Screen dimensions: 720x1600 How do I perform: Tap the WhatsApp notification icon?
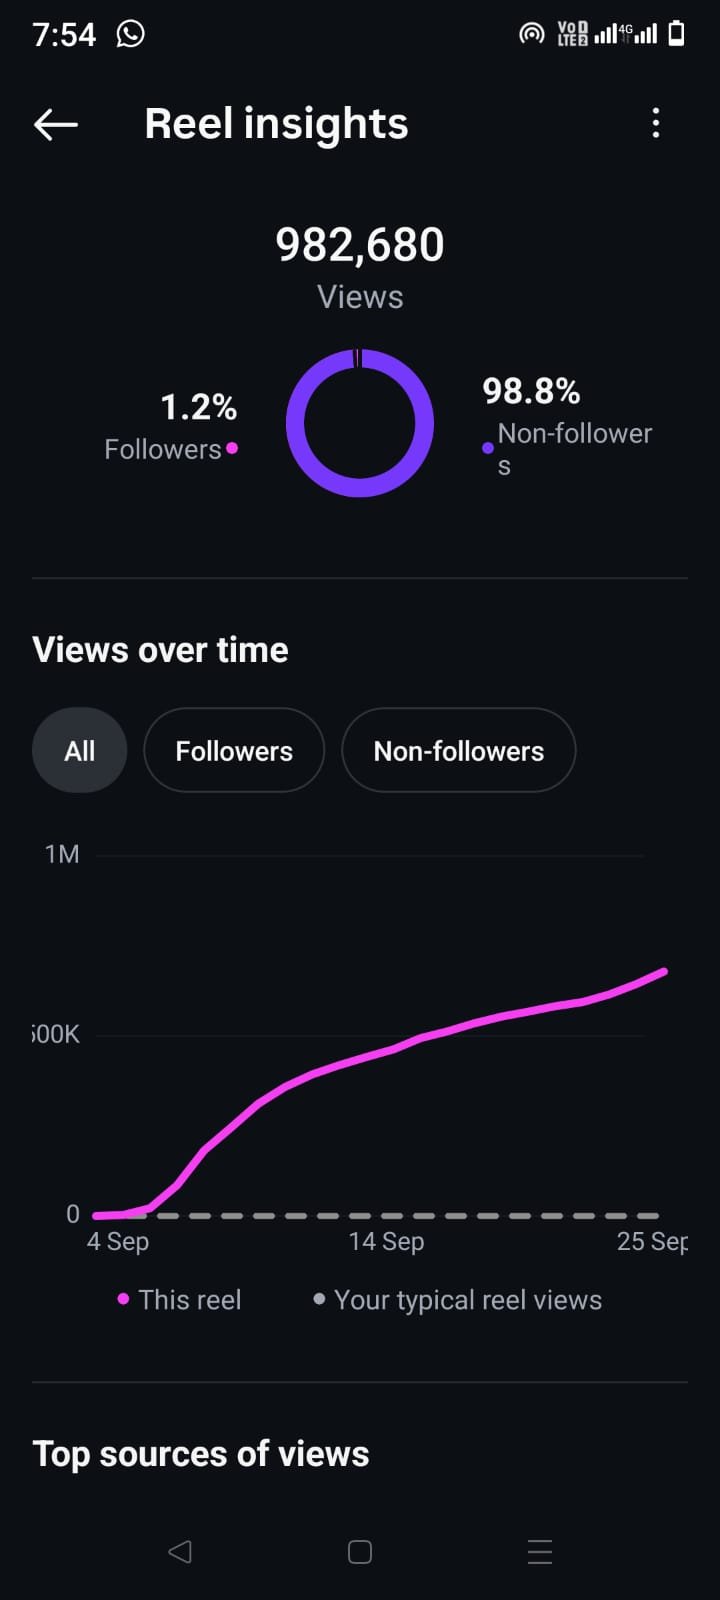click(x=130, y=34)
